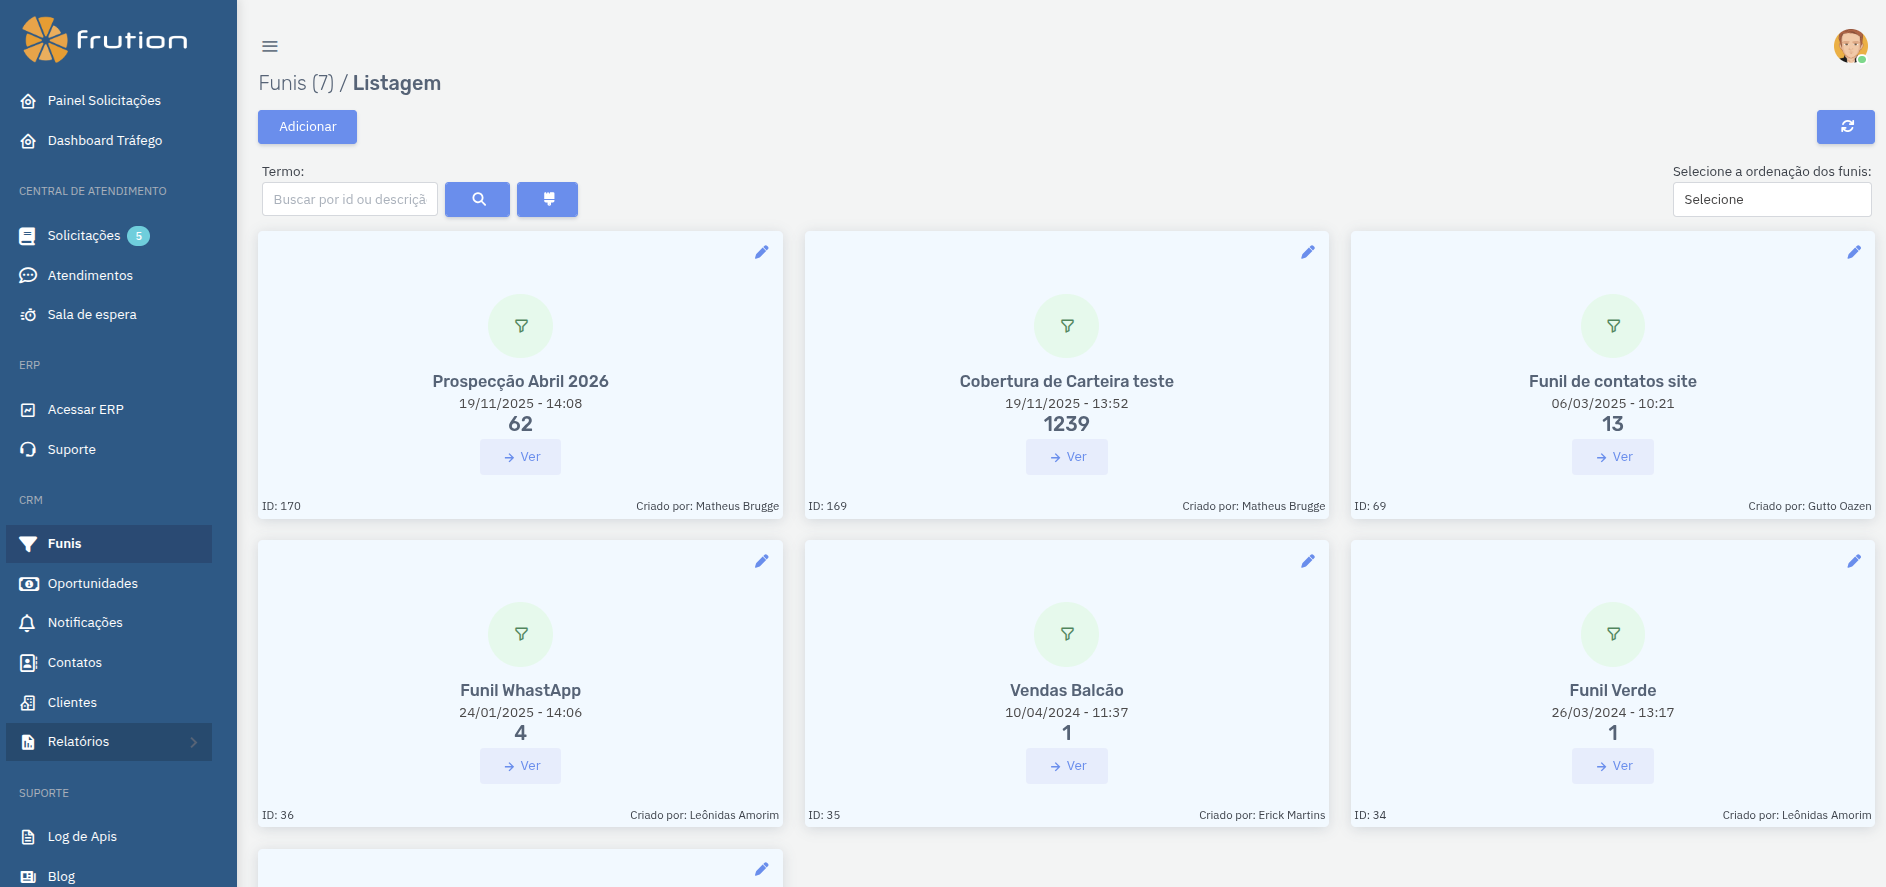The image size is (1886, 887).
Task: Open Clientes in sidebar
Action: point(108,703)
